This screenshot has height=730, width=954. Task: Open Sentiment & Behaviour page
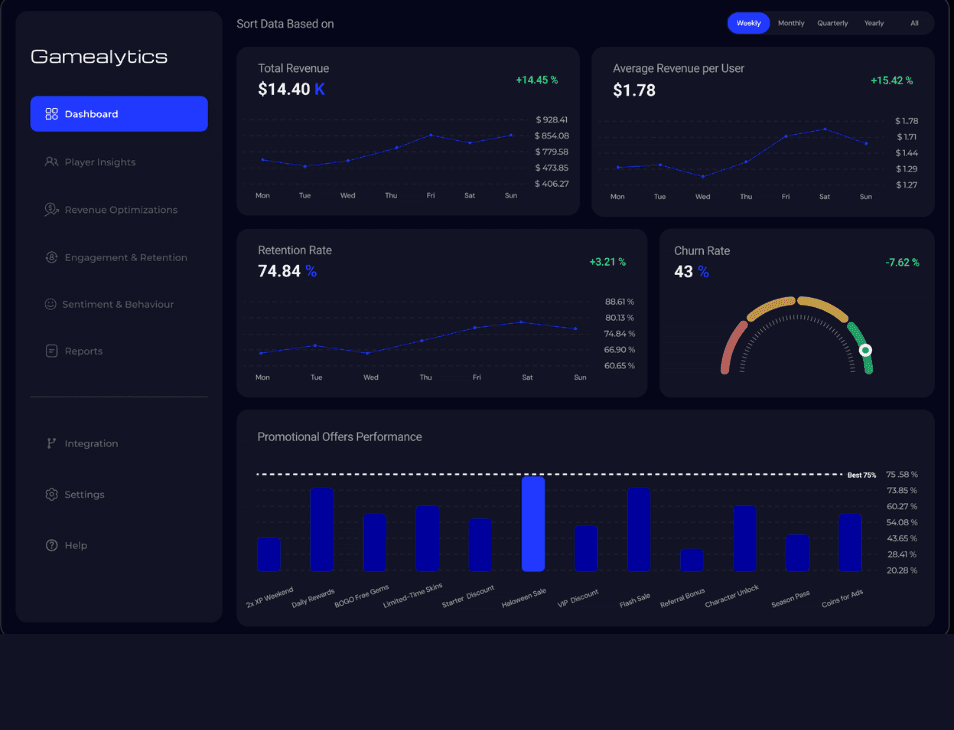[118, 304]
